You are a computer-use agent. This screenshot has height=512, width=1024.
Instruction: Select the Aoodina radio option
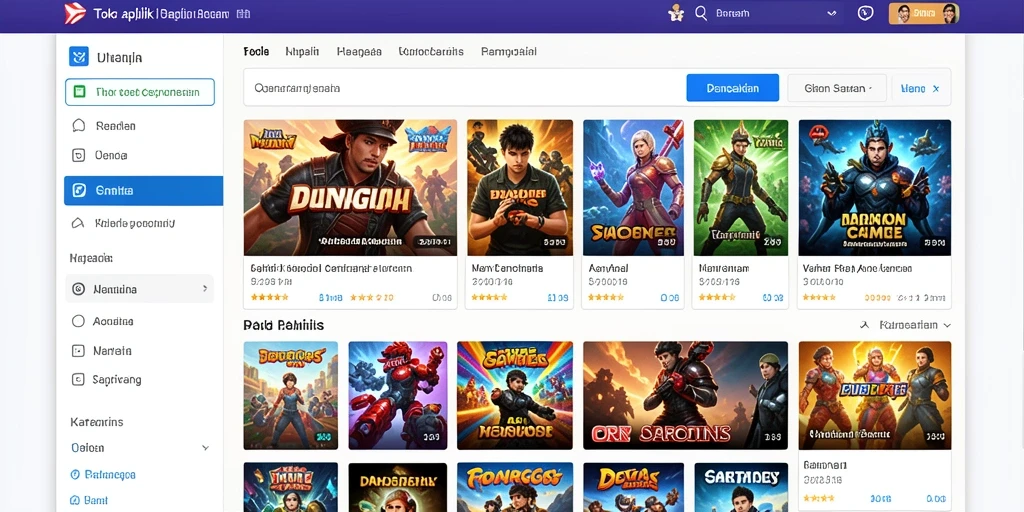click(78, 321)
